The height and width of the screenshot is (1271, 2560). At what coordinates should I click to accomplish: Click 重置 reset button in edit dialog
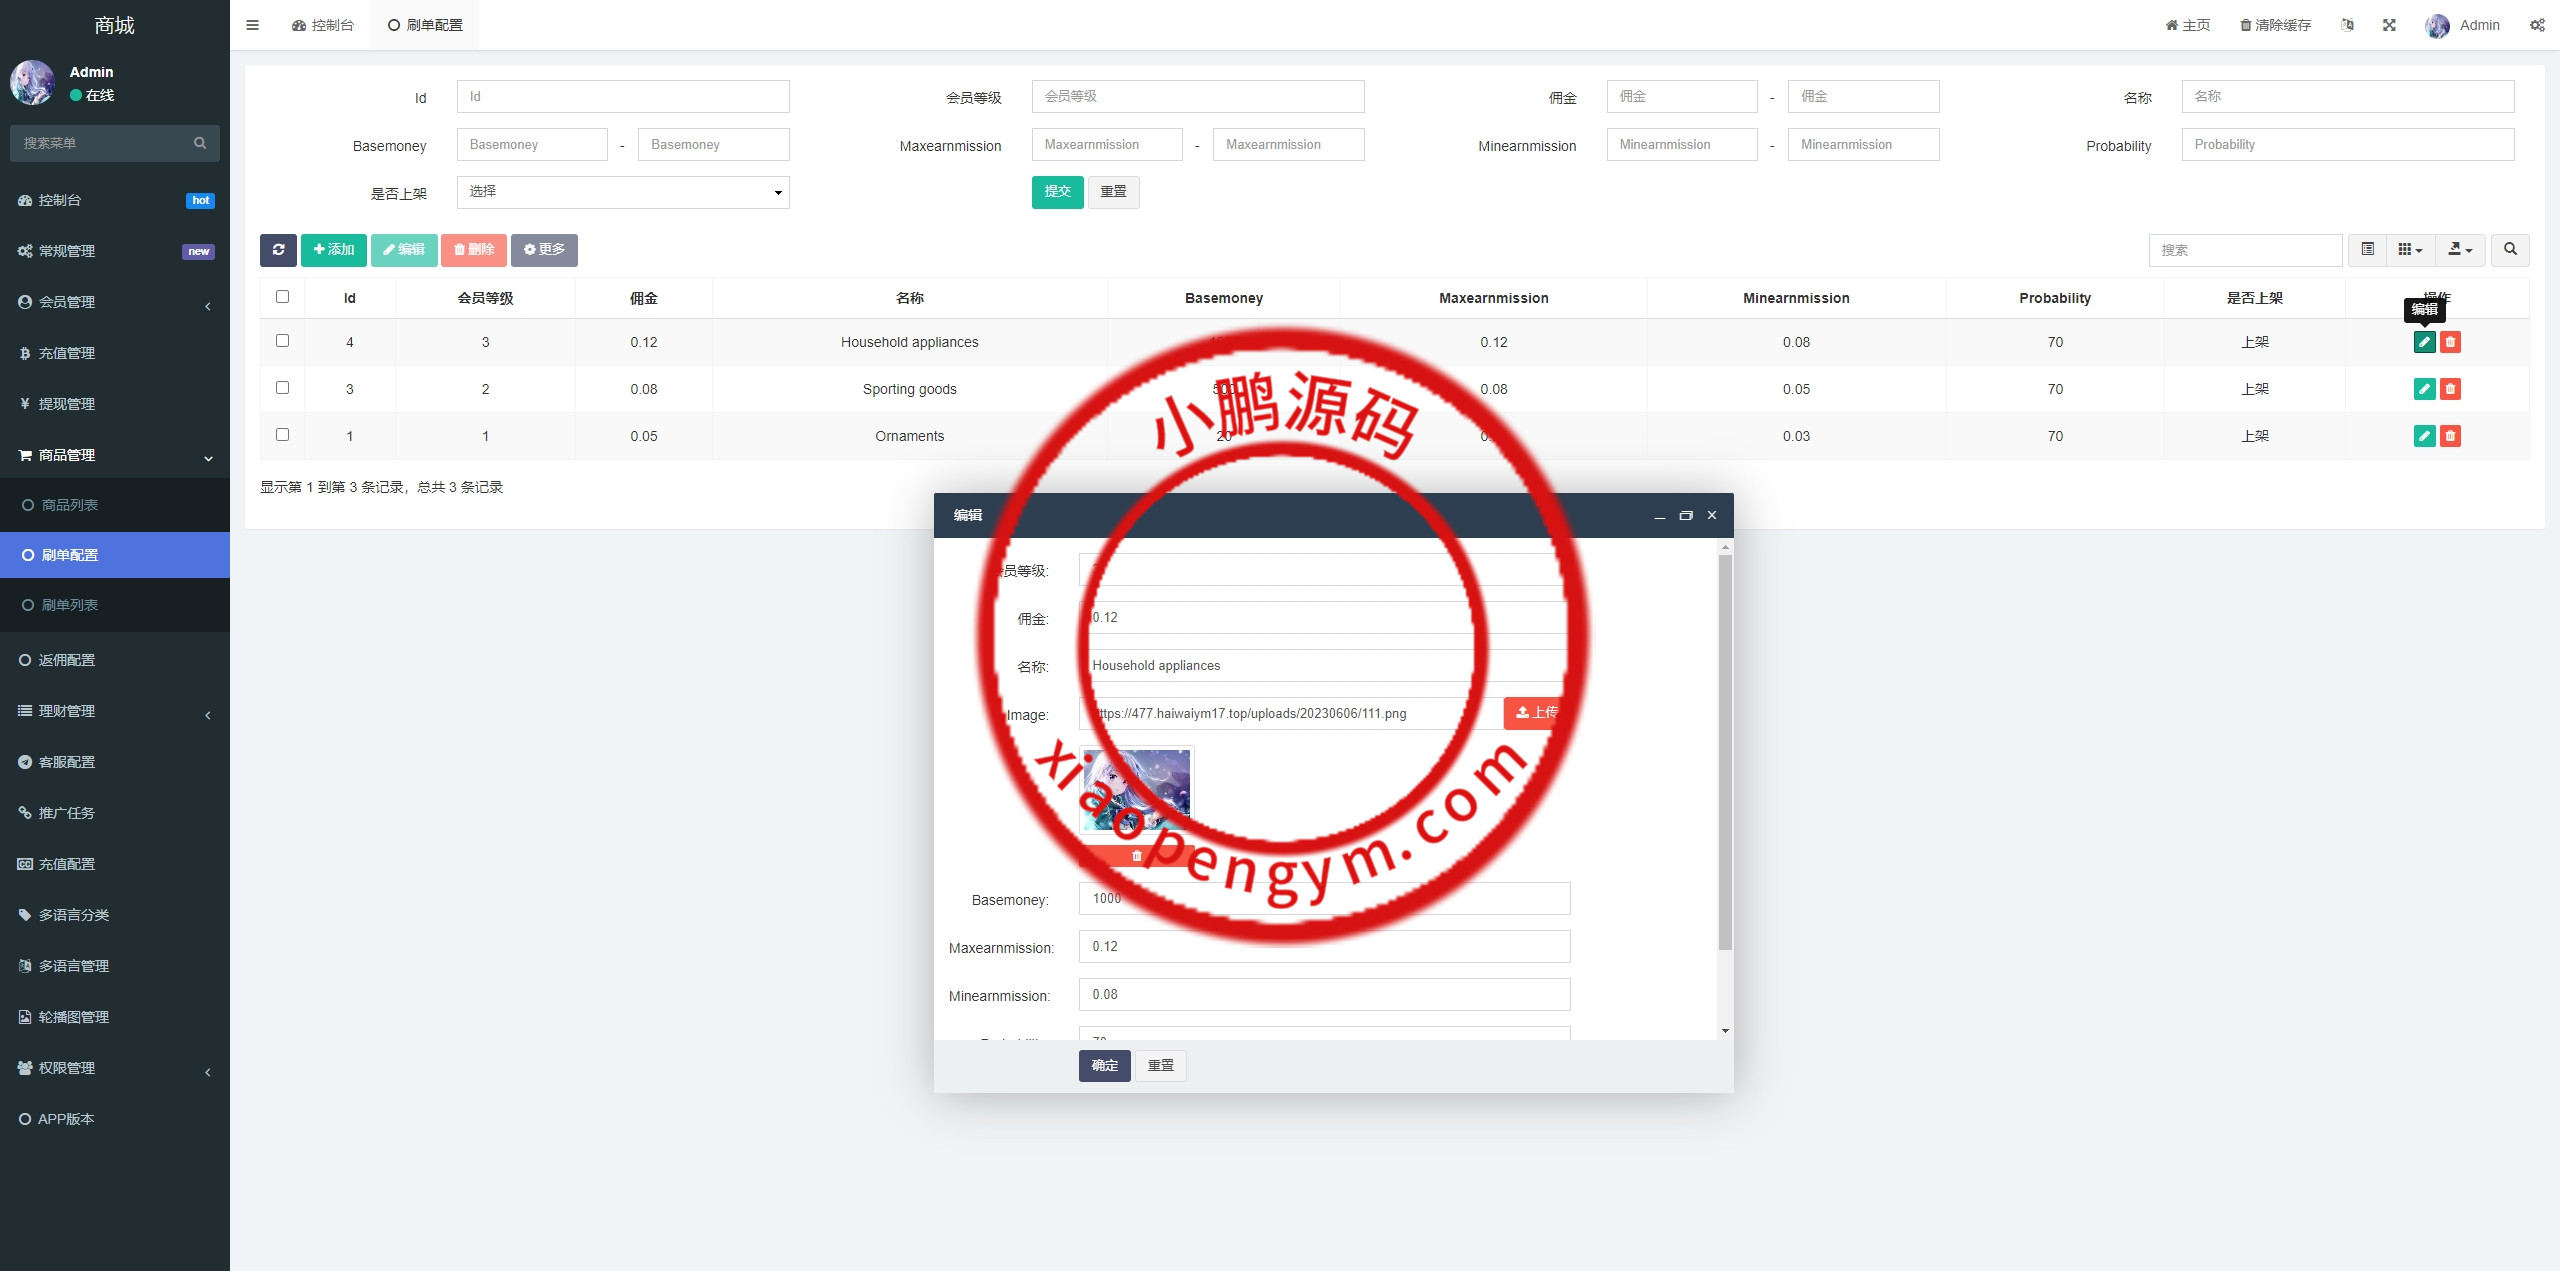[x=1160, y=1066]
